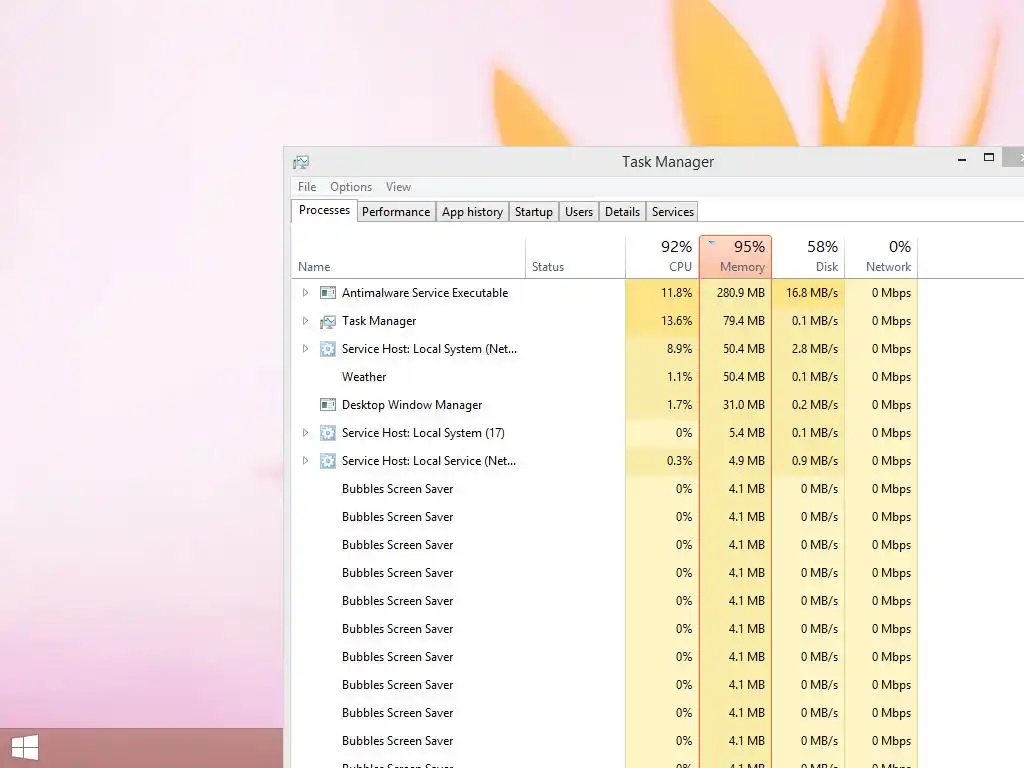Image resolution: width=1024 pixels, height=768 pixels.
Task: Click the Service Host: Local System (Net... gear icon
Action: coord(328,349)
